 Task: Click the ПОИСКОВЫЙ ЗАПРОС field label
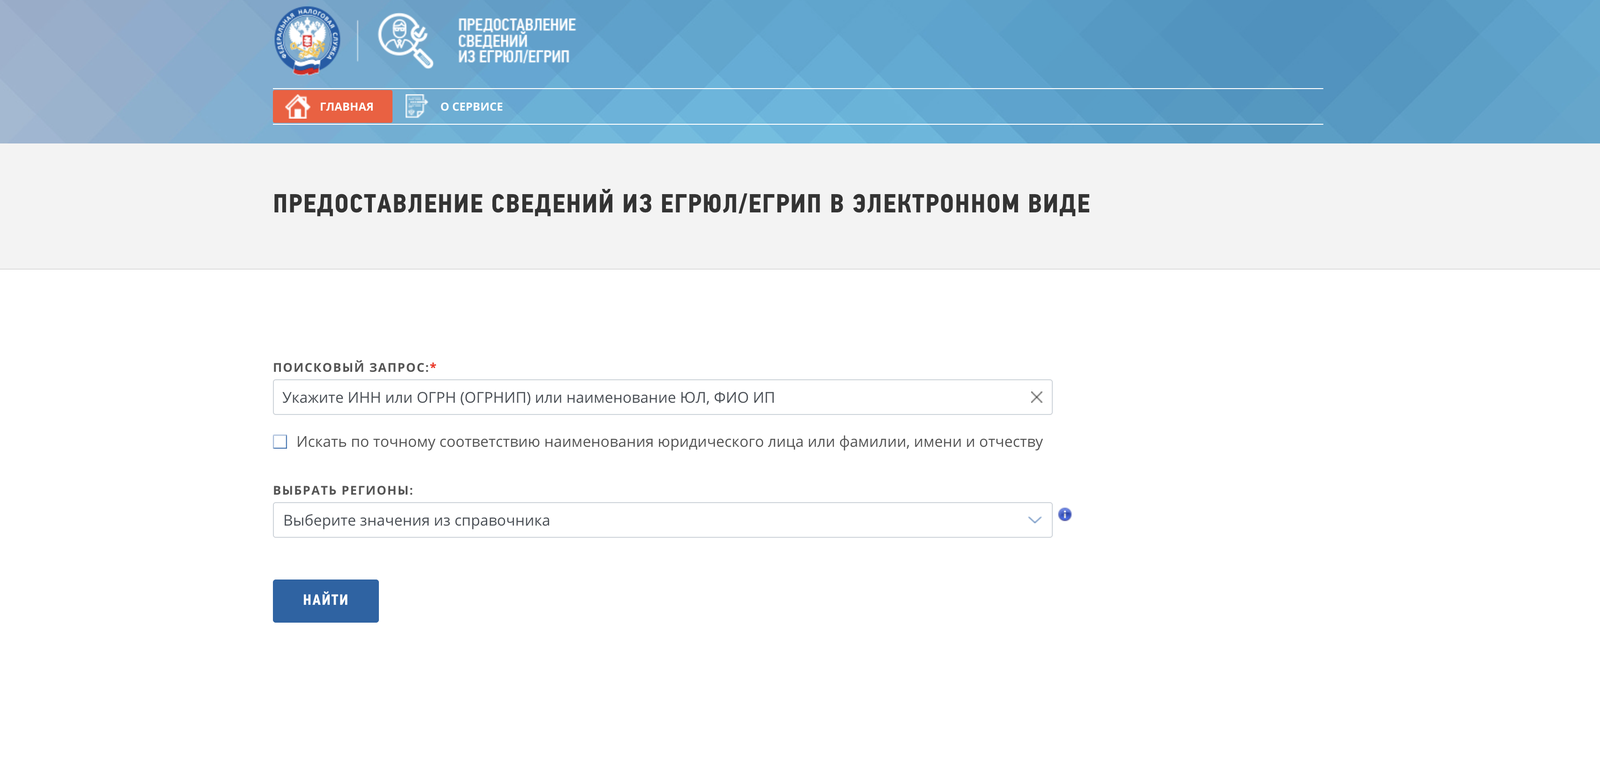click(355, 367)
